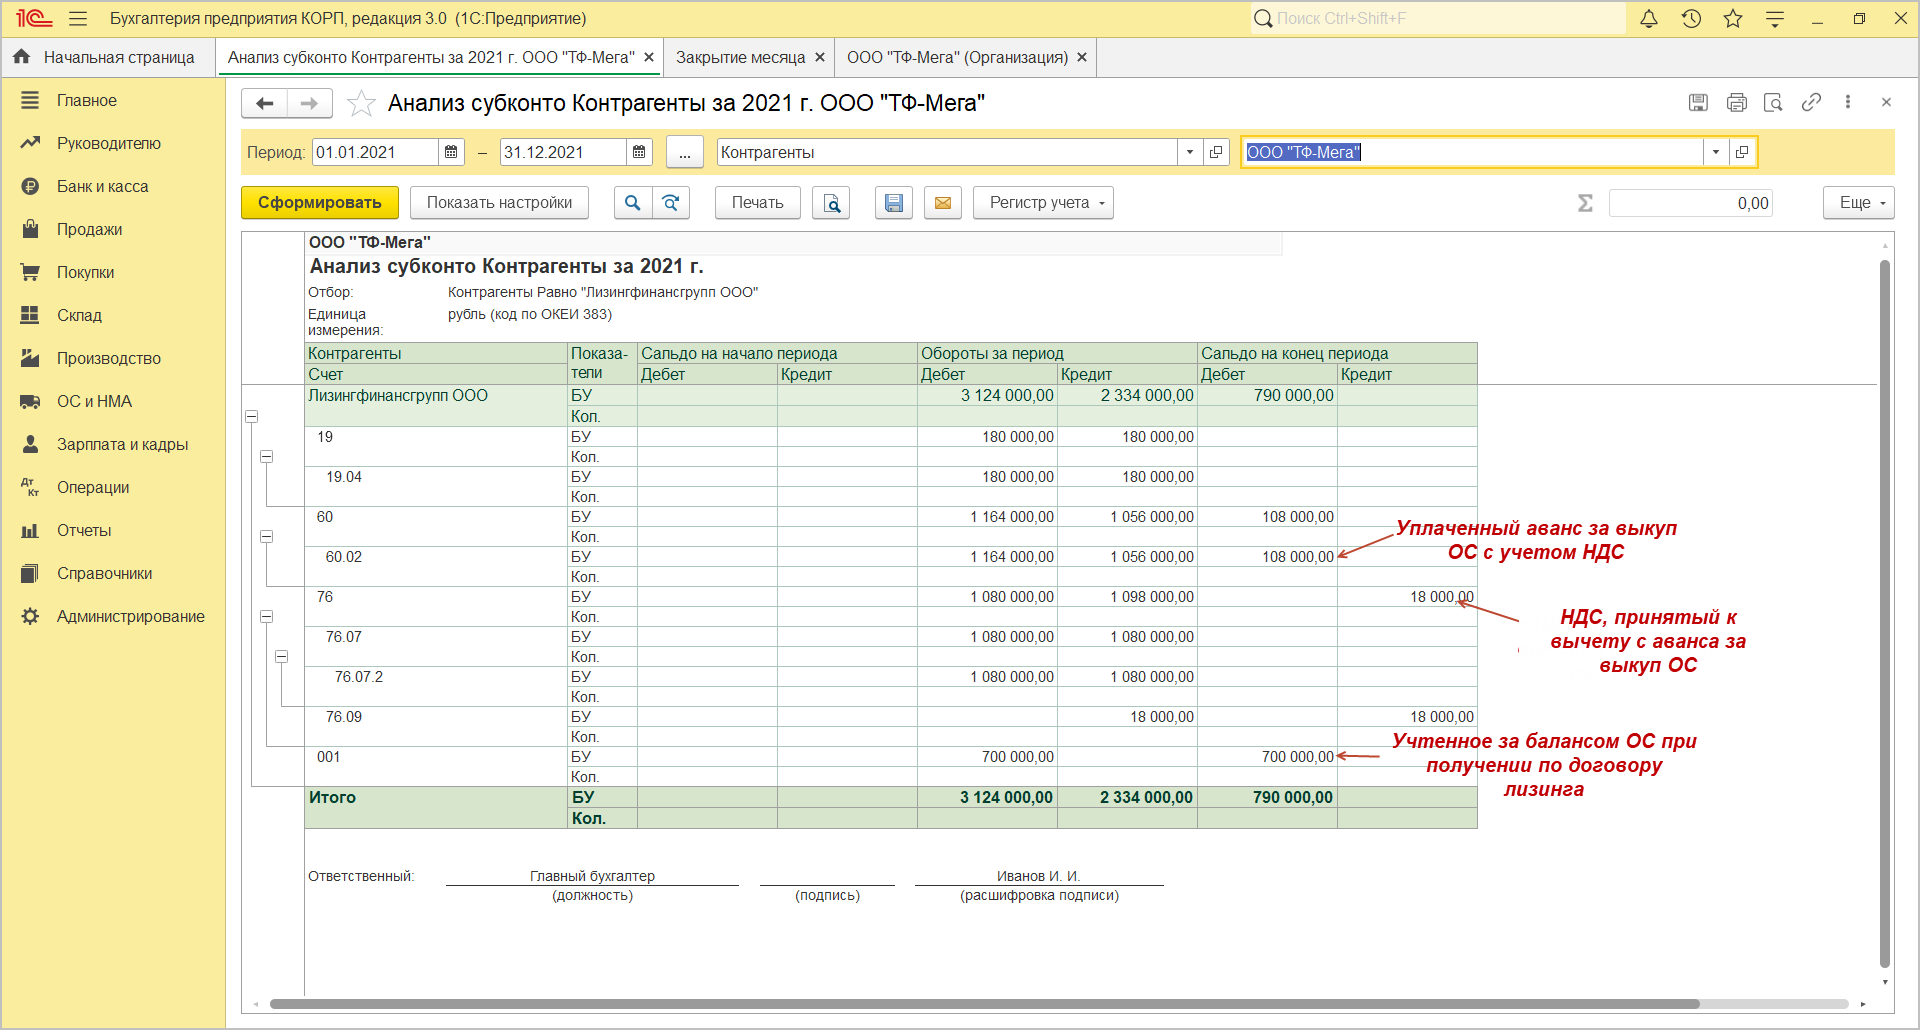The image size is (1920, 1030).
Task: Expand the Контрагенты subkonto dropdown arrow
Action: (x=1190, y=152)
